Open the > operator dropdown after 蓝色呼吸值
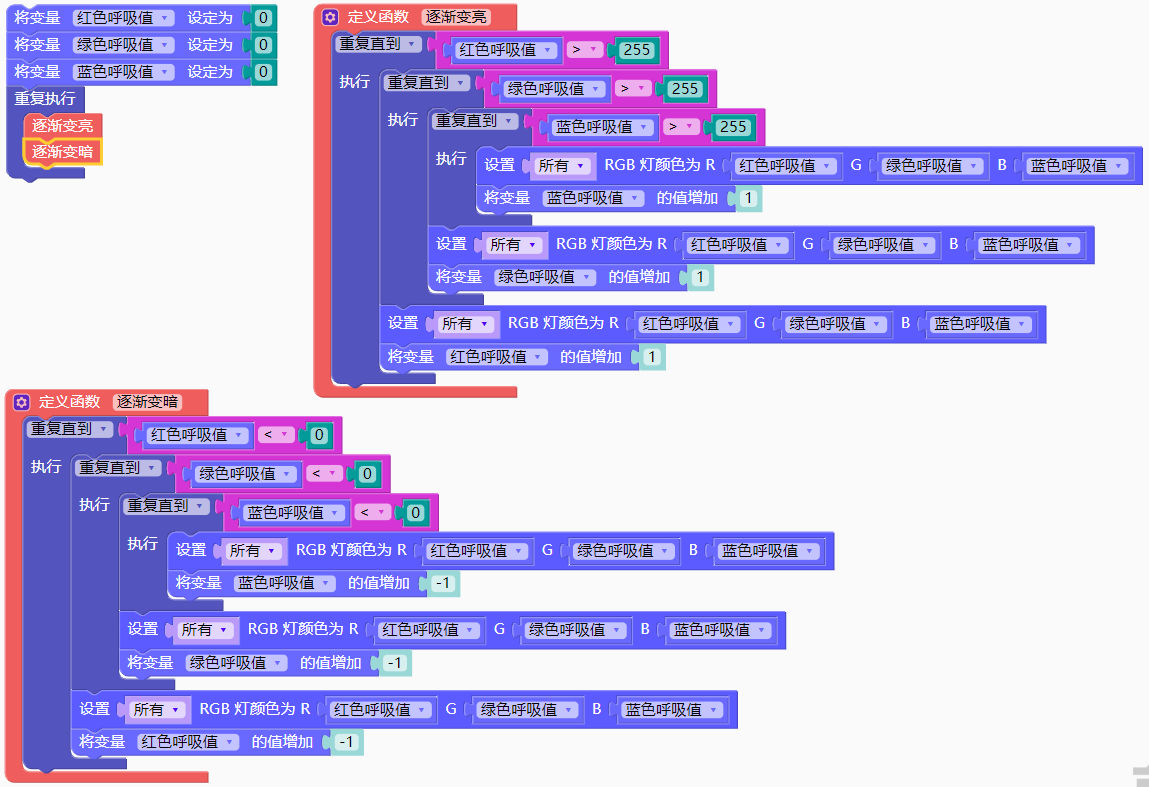1149x787 pixels. (x=681, y=127)
